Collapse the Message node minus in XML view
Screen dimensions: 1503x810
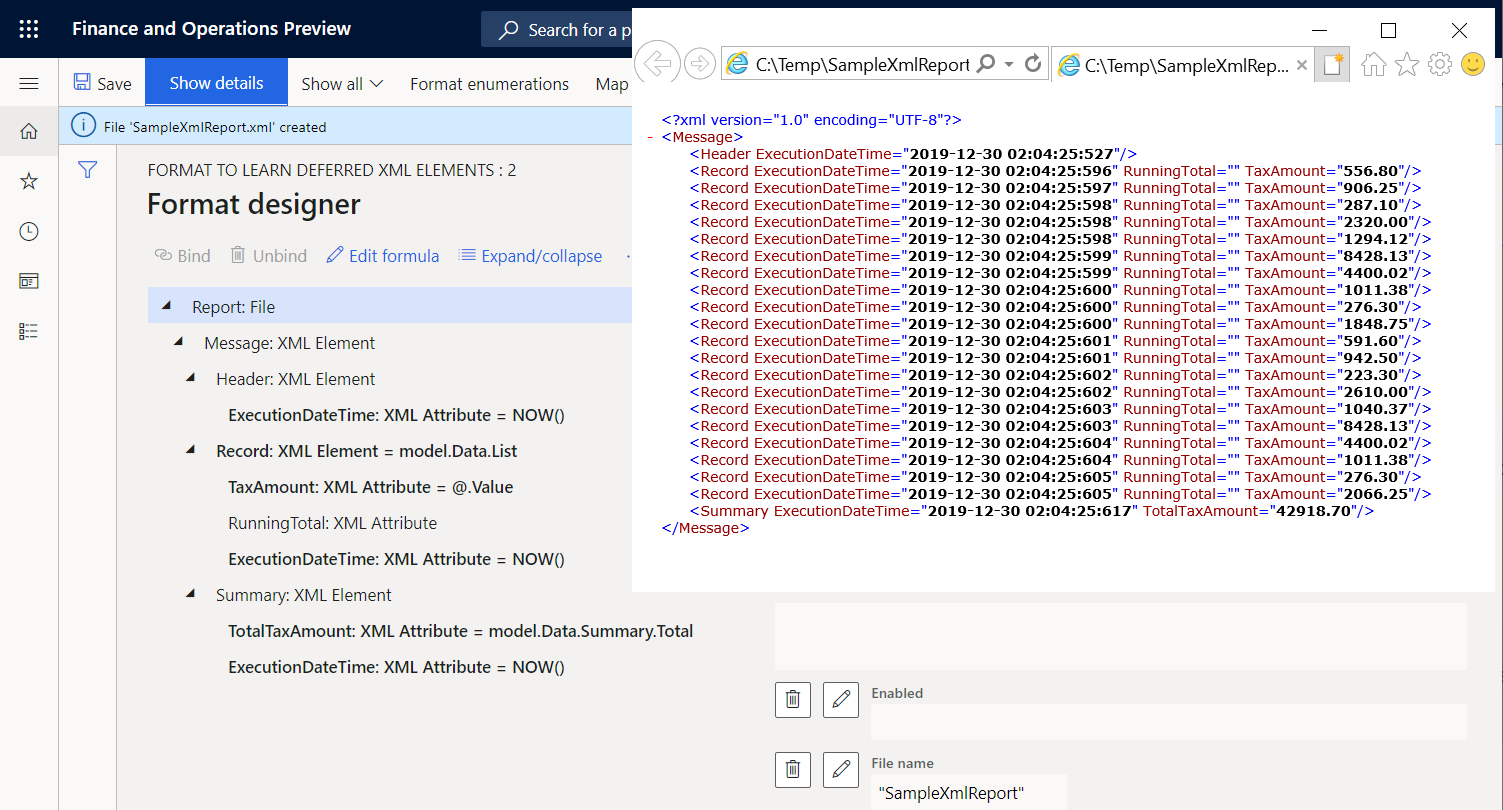[651, 137]
